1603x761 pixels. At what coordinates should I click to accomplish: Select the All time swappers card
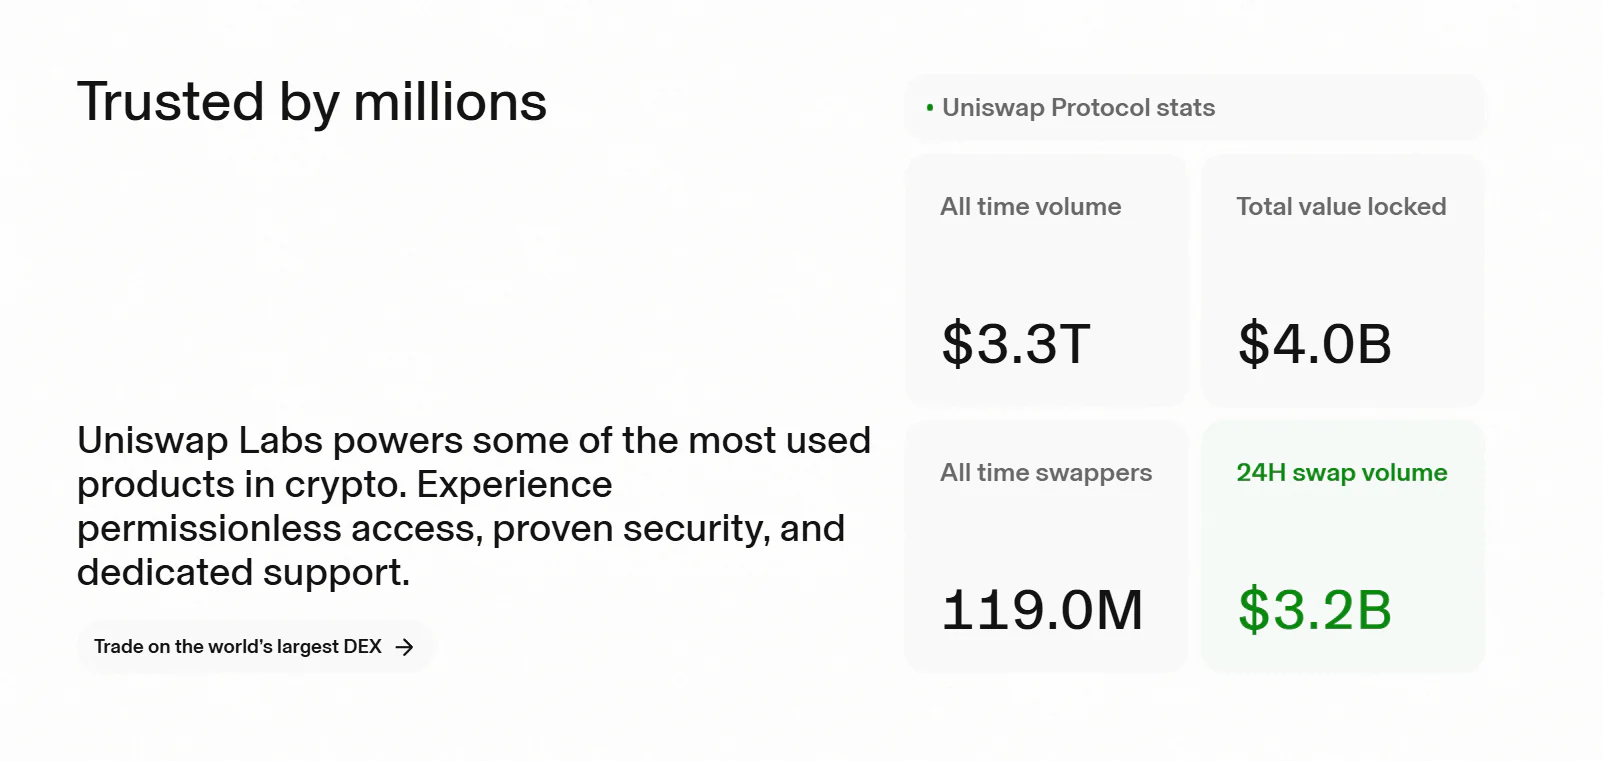click(x=1045, y=546)
